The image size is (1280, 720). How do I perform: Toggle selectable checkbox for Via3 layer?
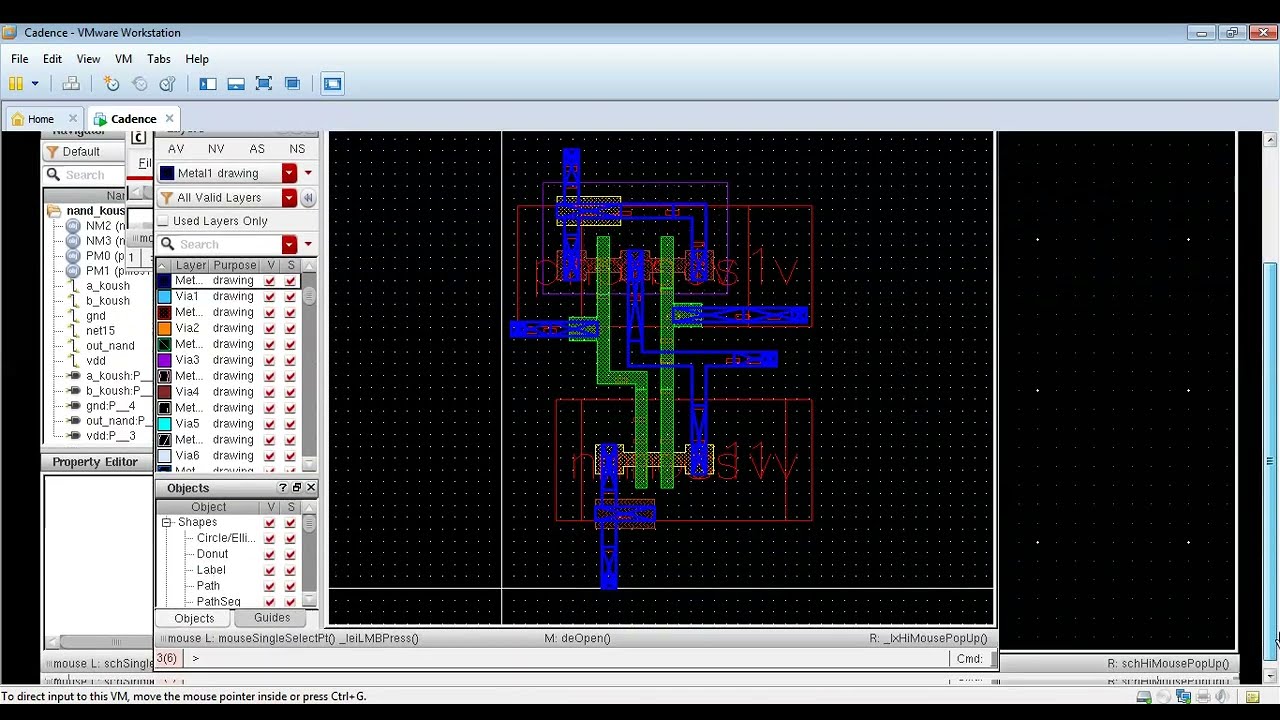tap(291, 360)
